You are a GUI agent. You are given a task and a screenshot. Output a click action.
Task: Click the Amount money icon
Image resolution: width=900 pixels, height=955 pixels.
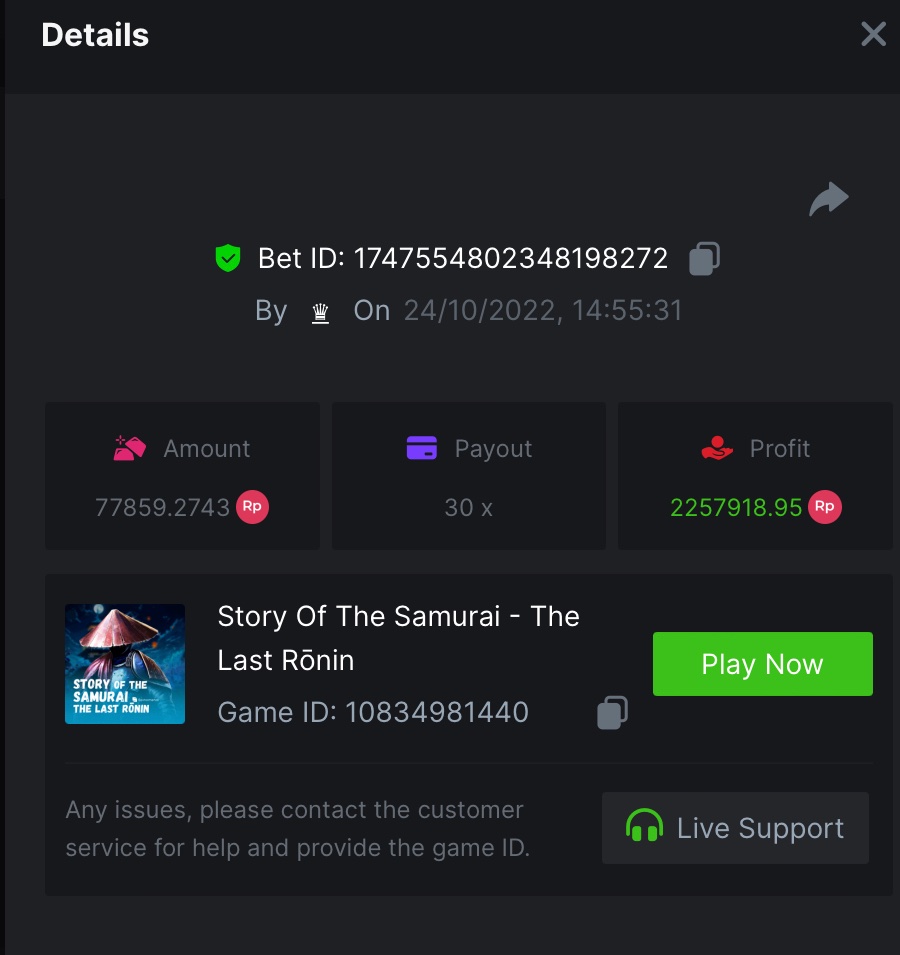(x=130, y=449)
